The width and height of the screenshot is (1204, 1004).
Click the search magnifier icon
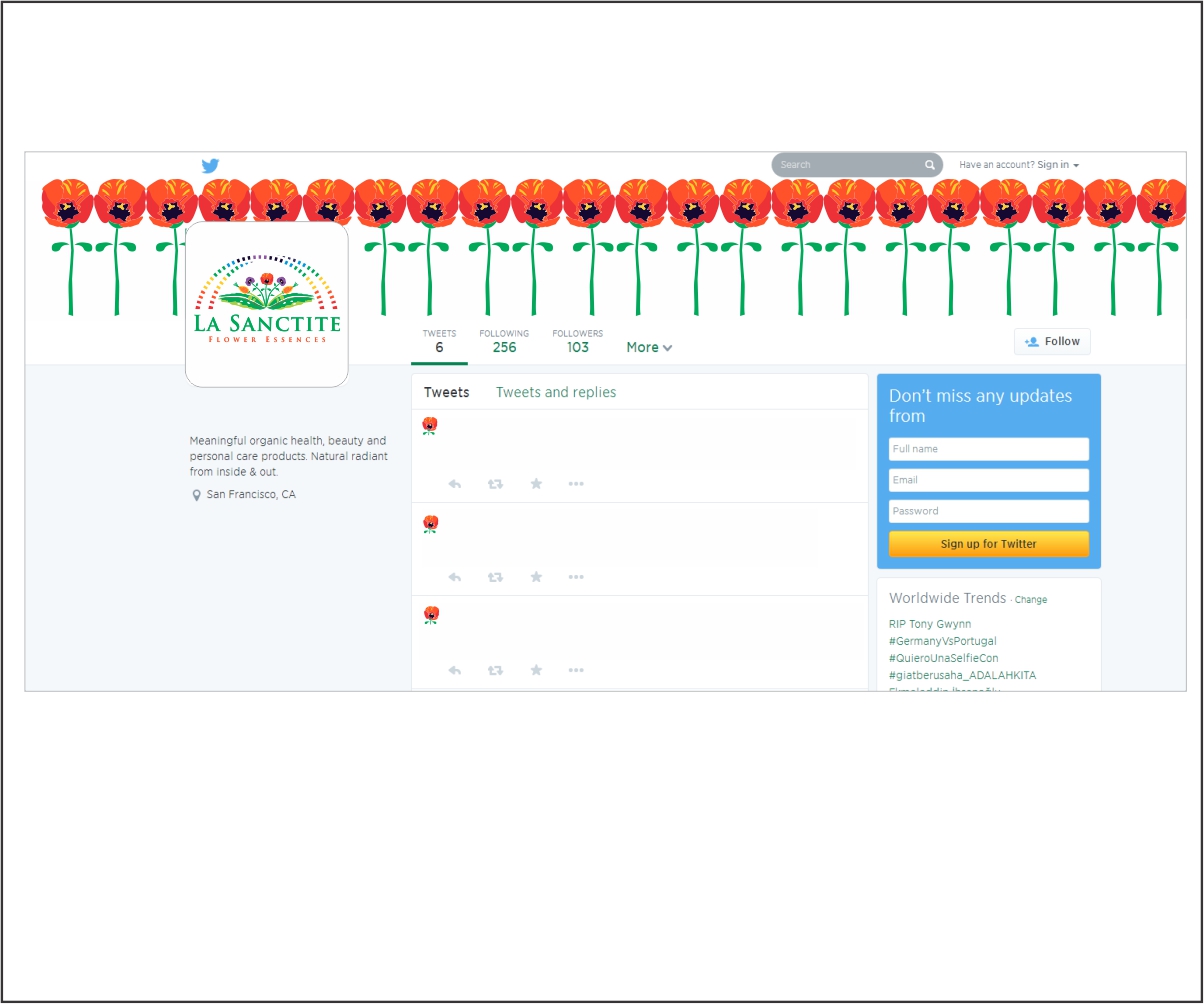929,165
